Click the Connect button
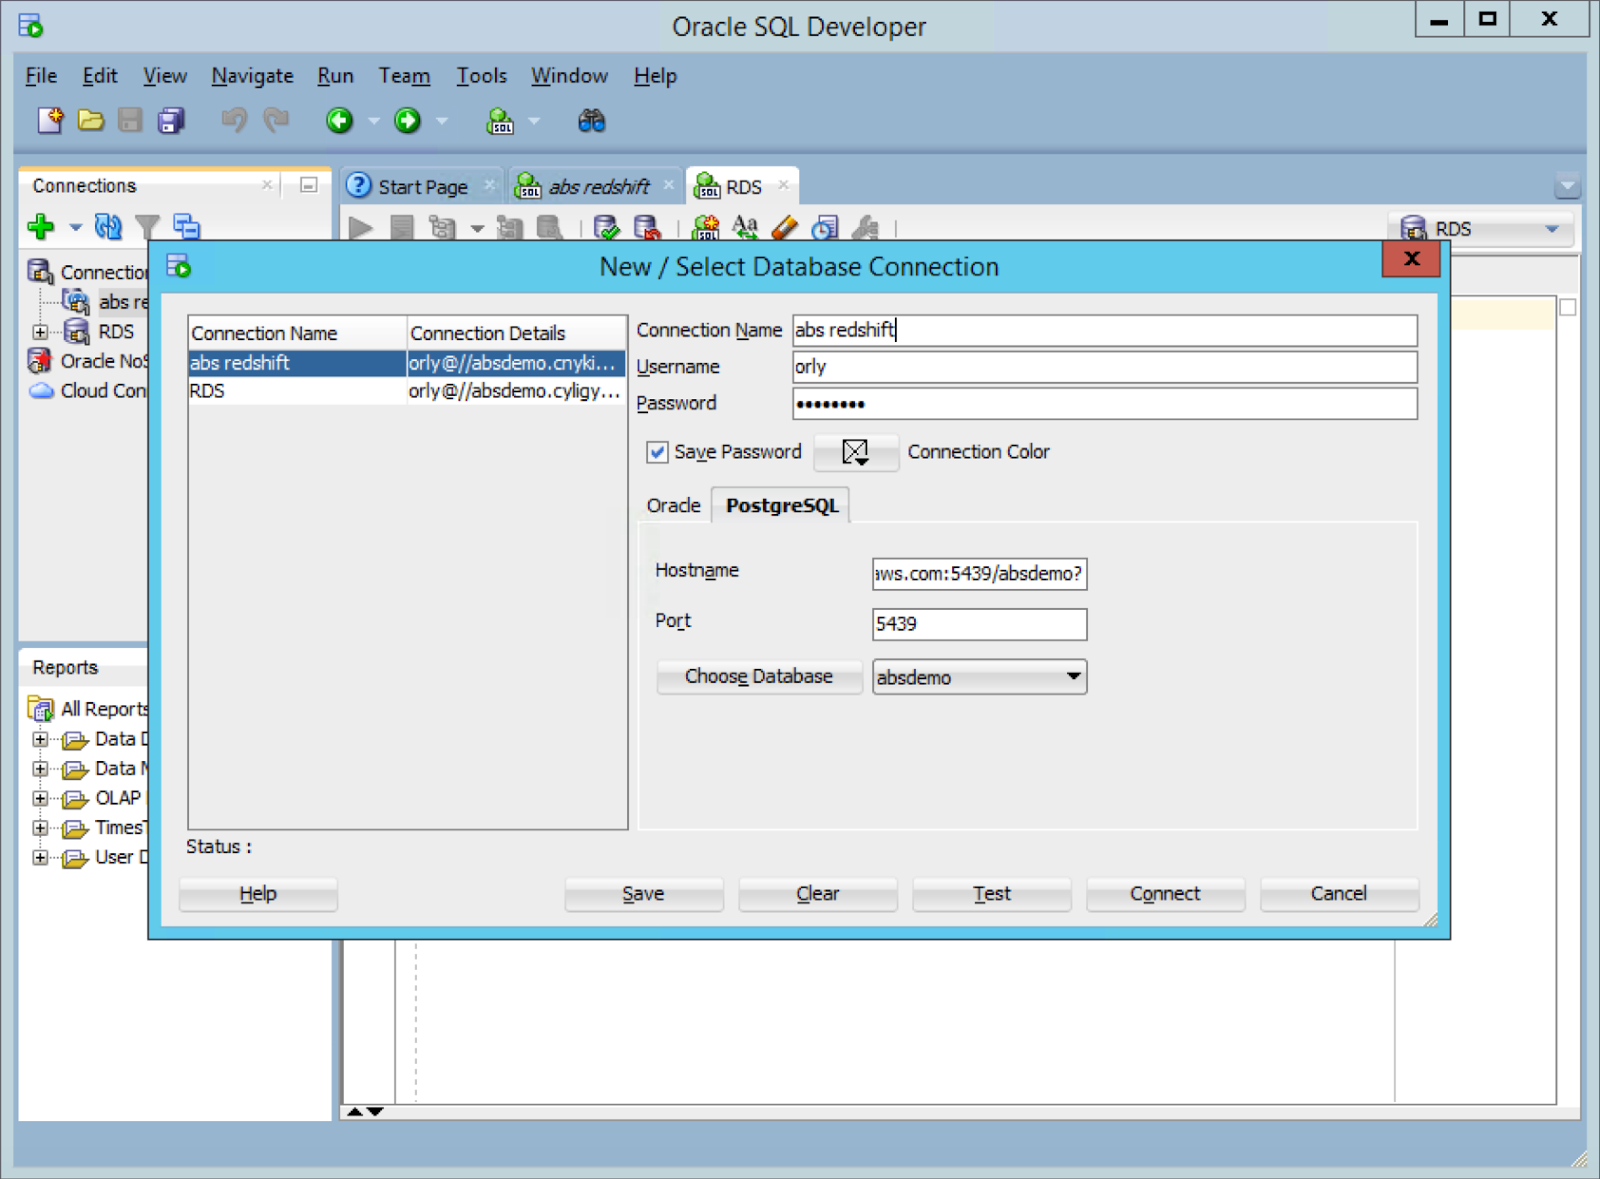Image resolution: width=1600 pixels, height=1179 pixels. pos(1165,894)
